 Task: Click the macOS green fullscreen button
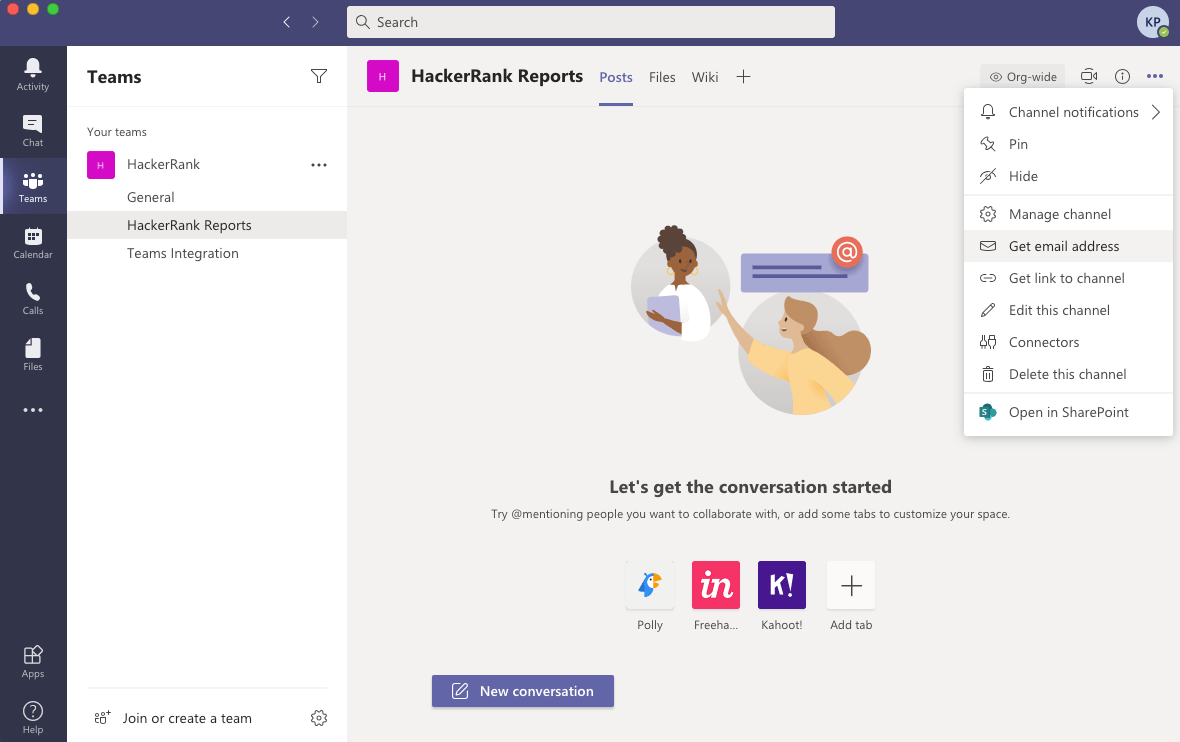(53, 9)
